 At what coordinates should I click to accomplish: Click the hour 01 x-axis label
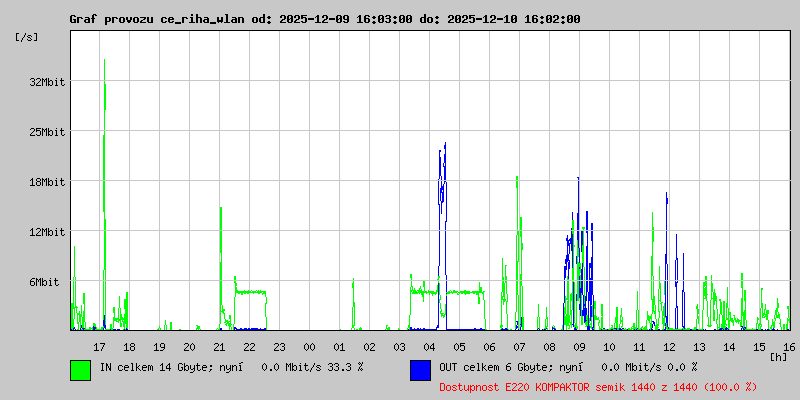[339, 347]
